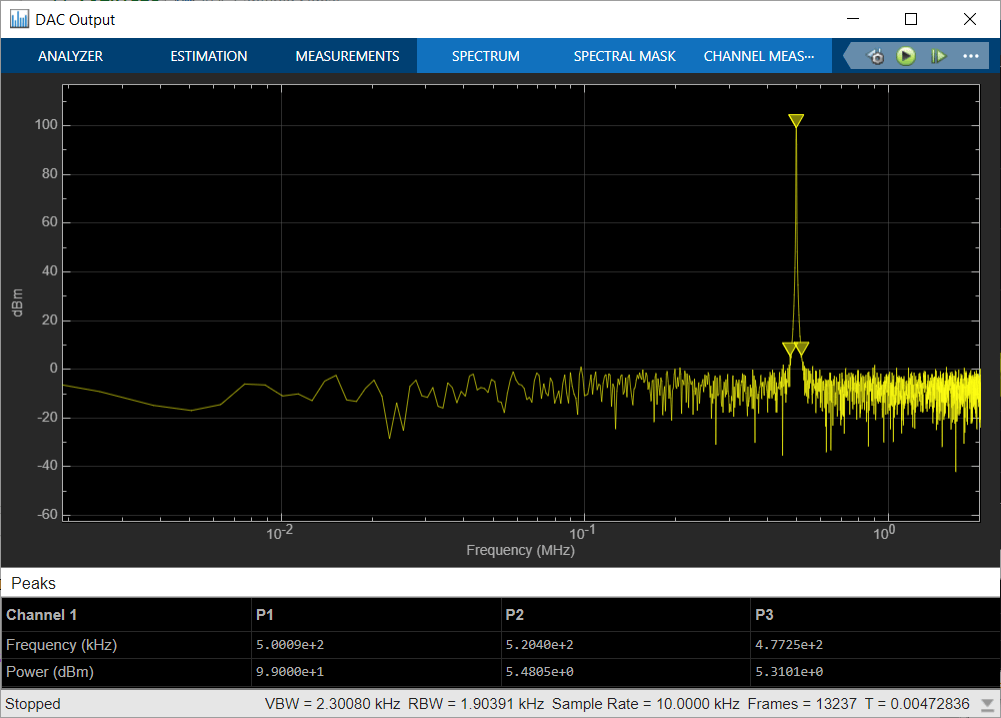The image size is (1001, 718).
Task: Click the green Run simulation button
Action: [905, 56]
